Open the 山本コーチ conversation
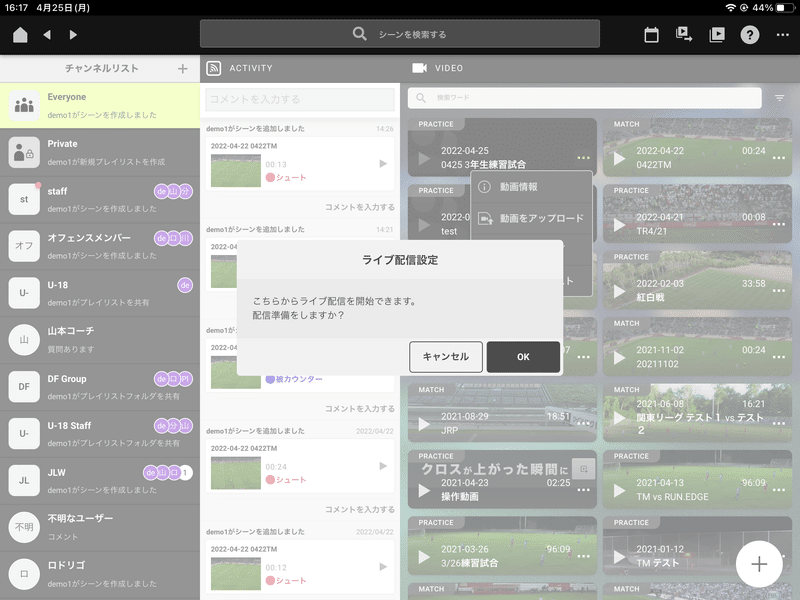The width and height of the screenshot is (800, 600). (x=100, y=340)
